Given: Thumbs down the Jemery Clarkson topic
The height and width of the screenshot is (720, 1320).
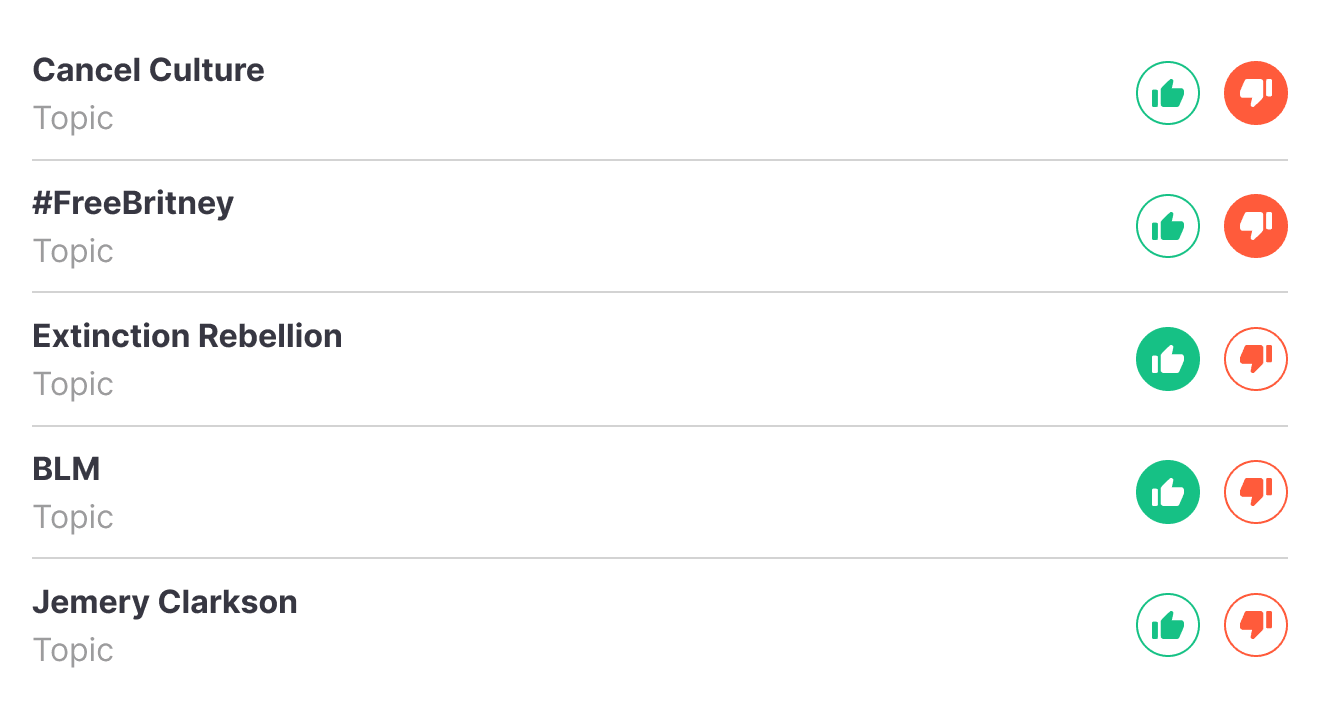Looking at the screenshot, I should pos(1255,626).
